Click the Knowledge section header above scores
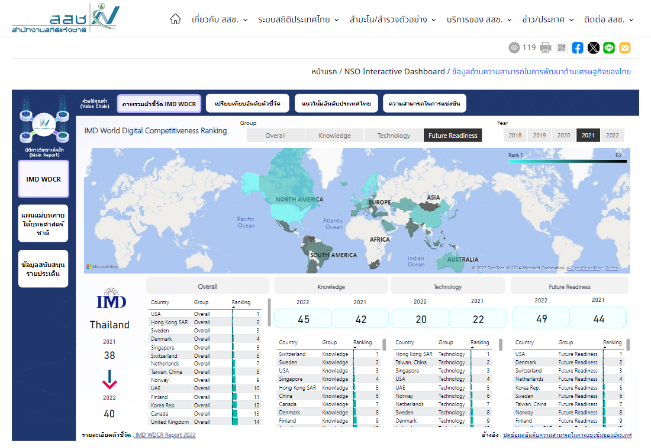This screenshot has height=448, width=651. [x=331, y=286]
